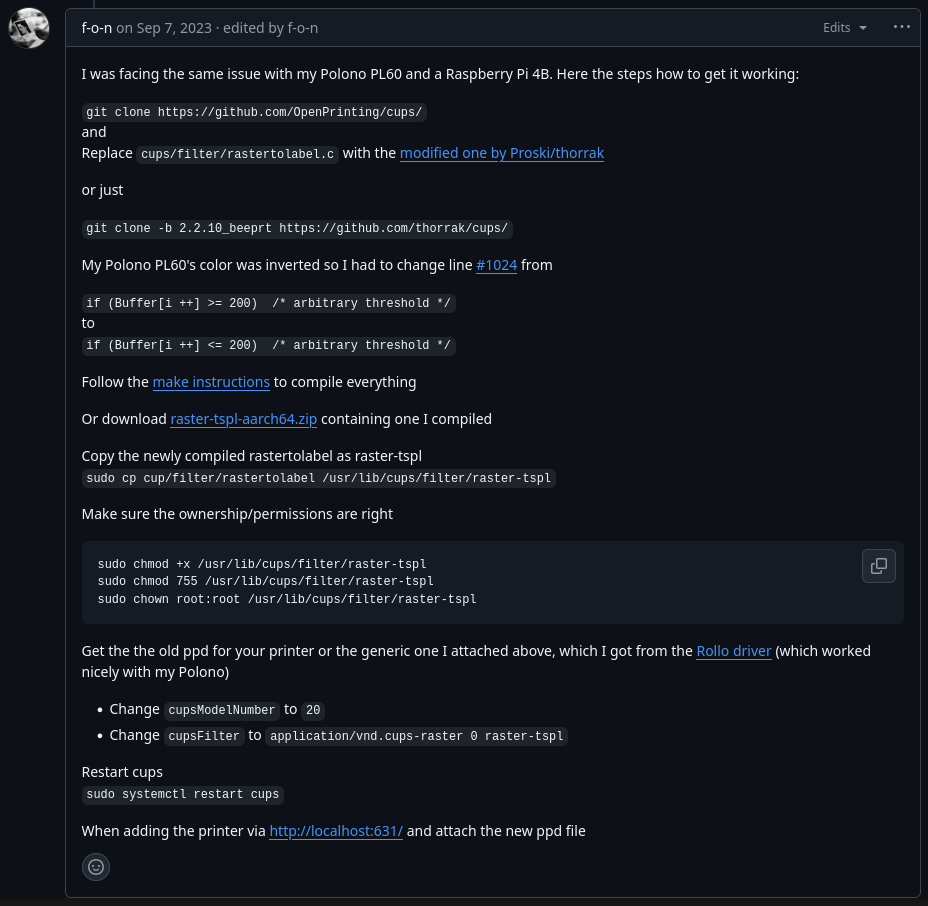This screenshot has width=928, height=906.
Task: Download raster-tspl-aarch64.zip file
Action: pyautogui.click(x=243, y=419)
